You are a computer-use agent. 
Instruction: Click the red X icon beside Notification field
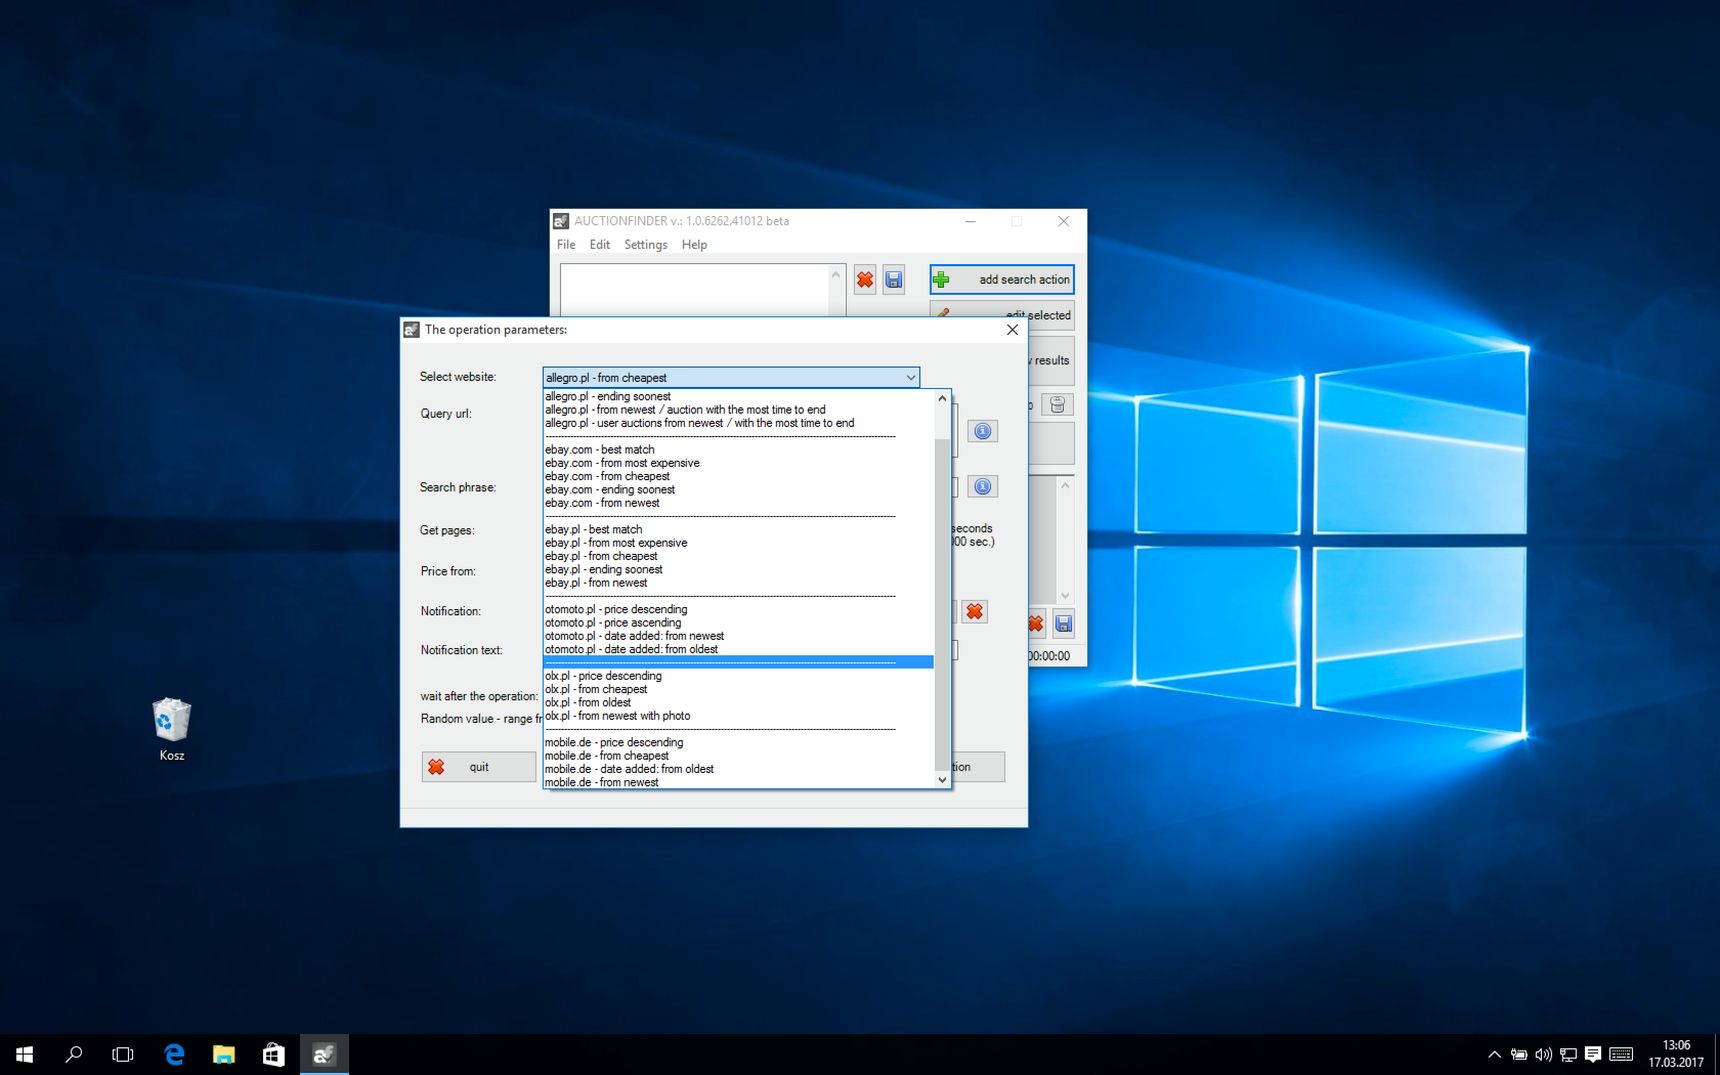975,611
